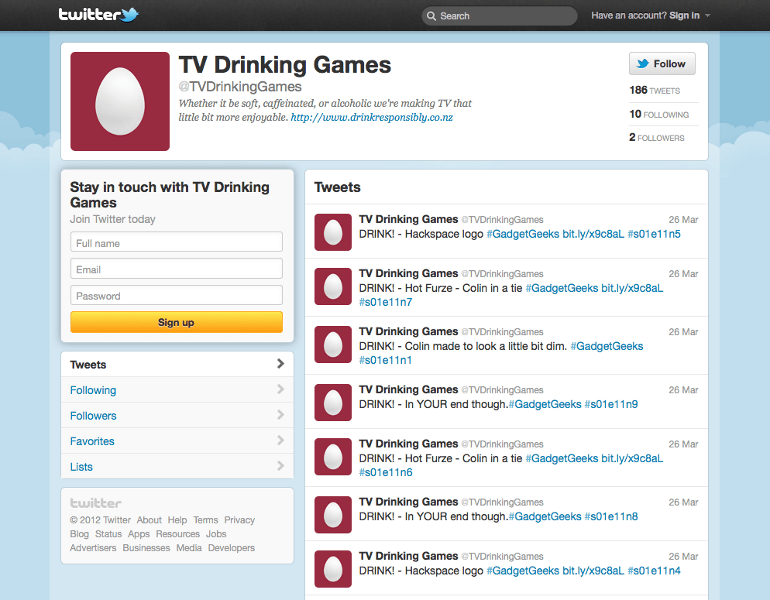Open the large TV Drinking Games egg avatar
This screenshot has width=770, height=600.
(x=120, y=101)
